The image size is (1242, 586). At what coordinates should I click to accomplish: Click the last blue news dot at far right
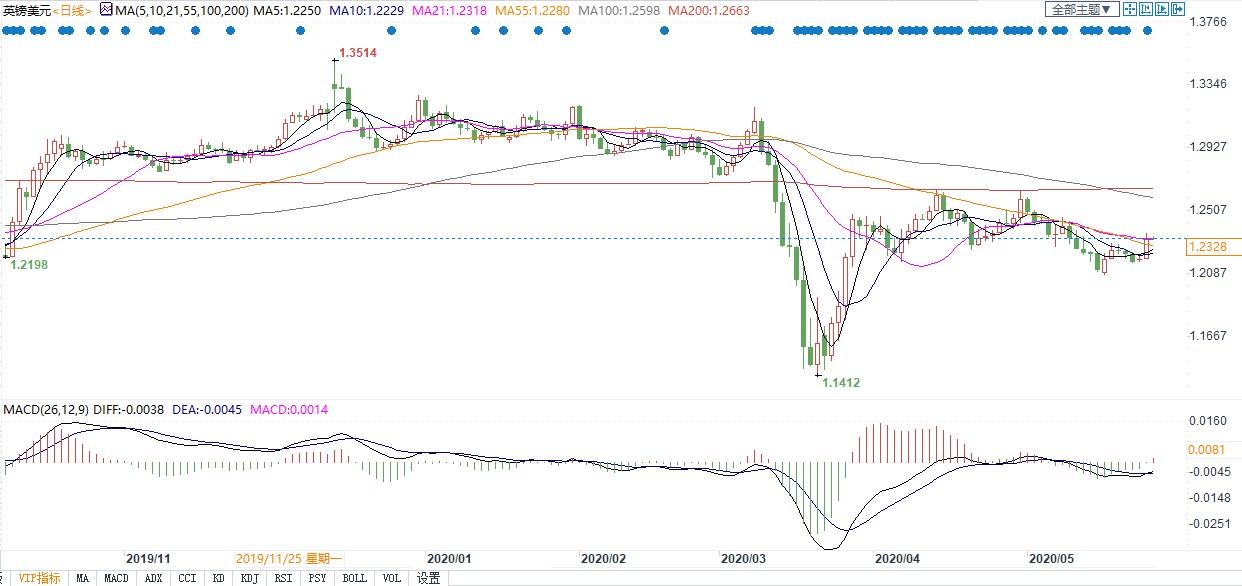tap(1148, 31)
